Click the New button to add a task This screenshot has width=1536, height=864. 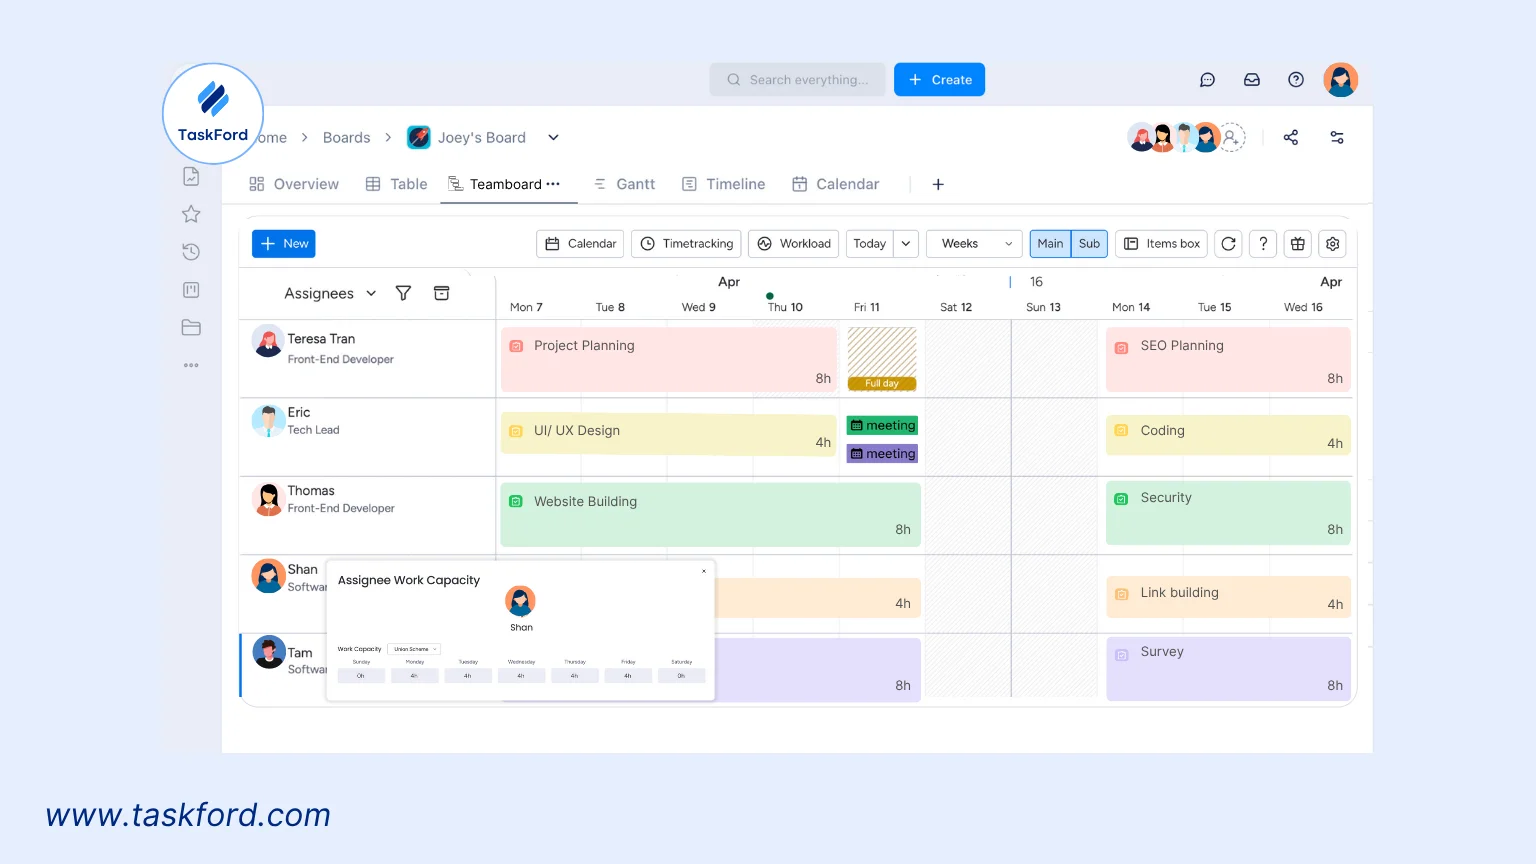tap(283, 243)
